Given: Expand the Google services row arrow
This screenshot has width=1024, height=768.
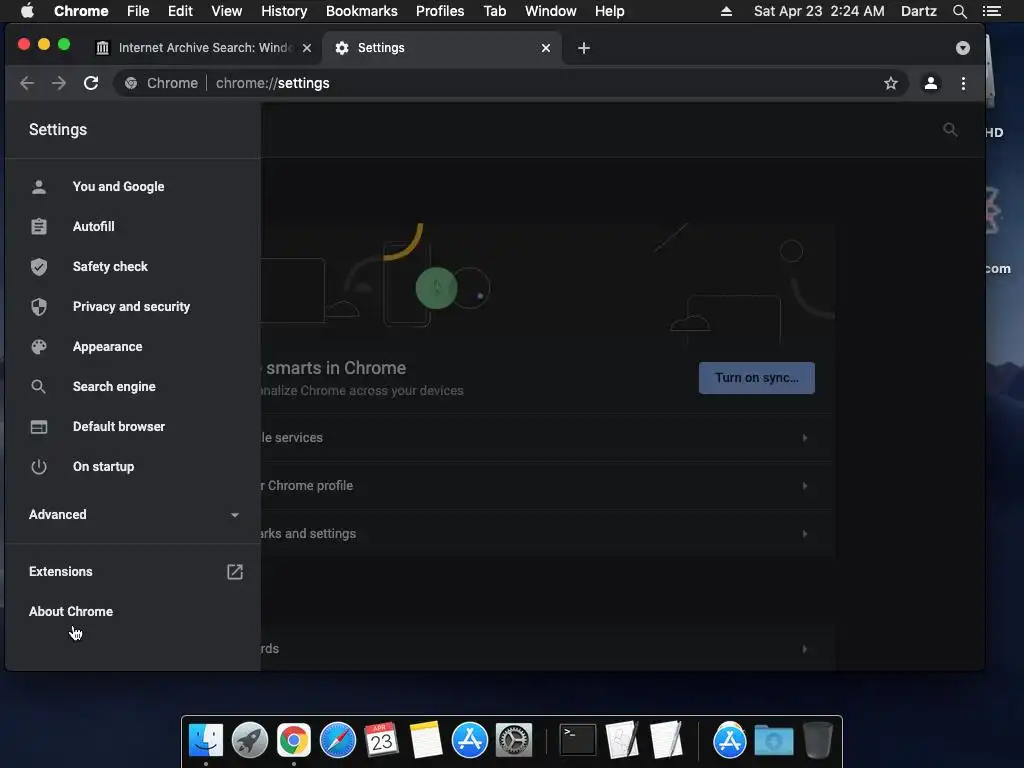Looking at the screenshot, I should pos(805,438).
